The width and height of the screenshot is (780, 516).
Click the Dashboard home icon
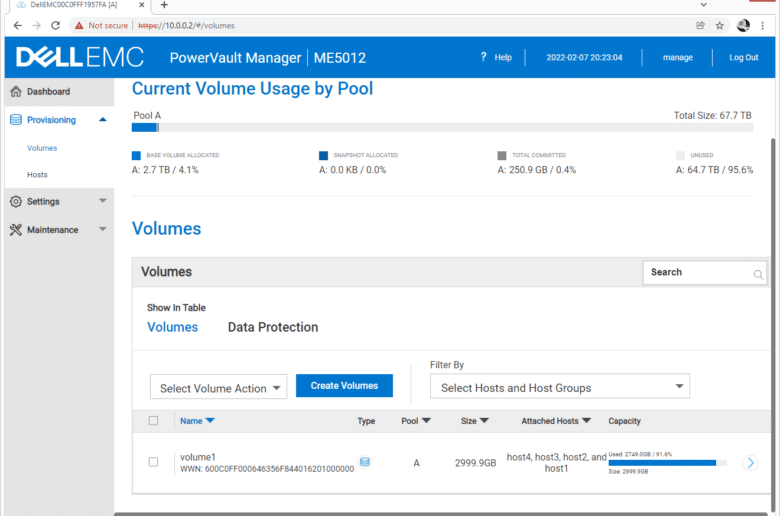coord(16,92)
